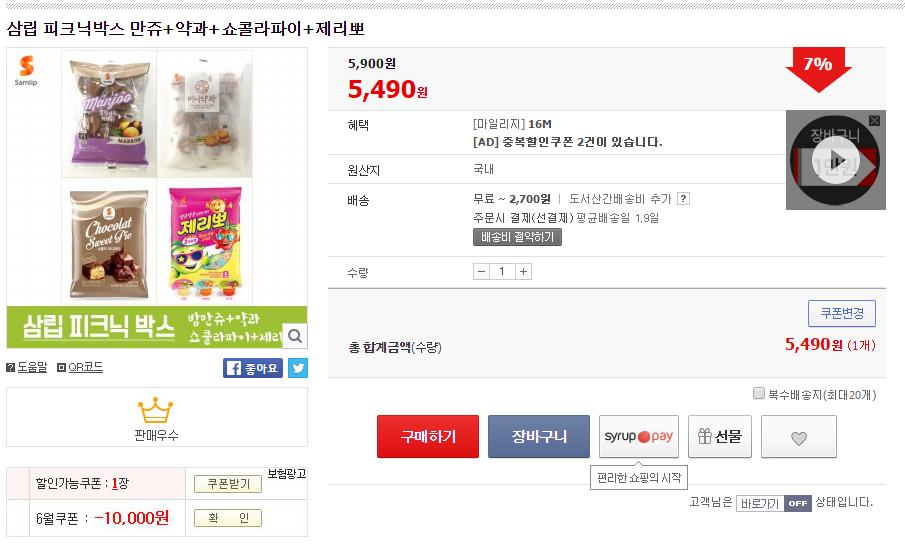The image size is (905, 544).
Task: Pay using the Syrup Pay button
Action: click(638, 436)
